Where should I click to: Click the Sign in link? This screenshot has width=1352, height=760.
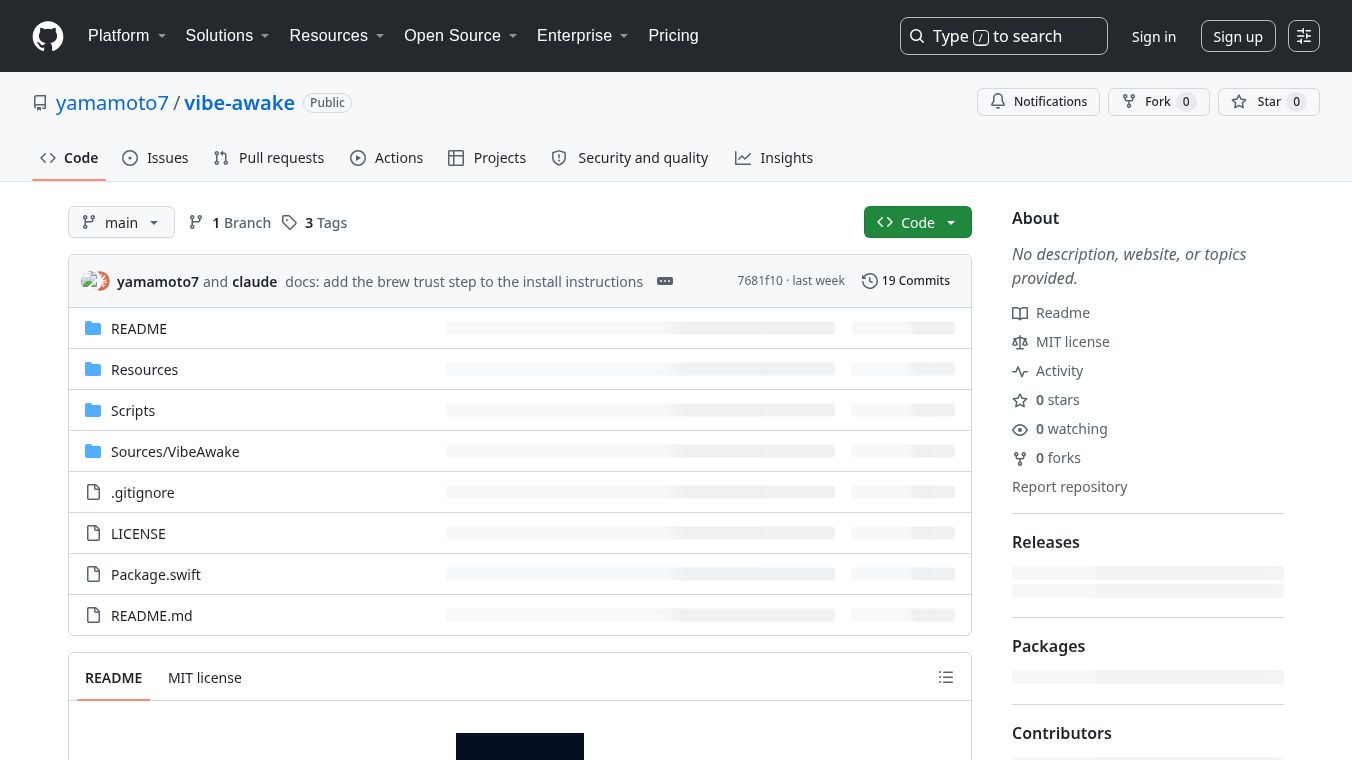pyautogui.click(x=1154, y=36)
